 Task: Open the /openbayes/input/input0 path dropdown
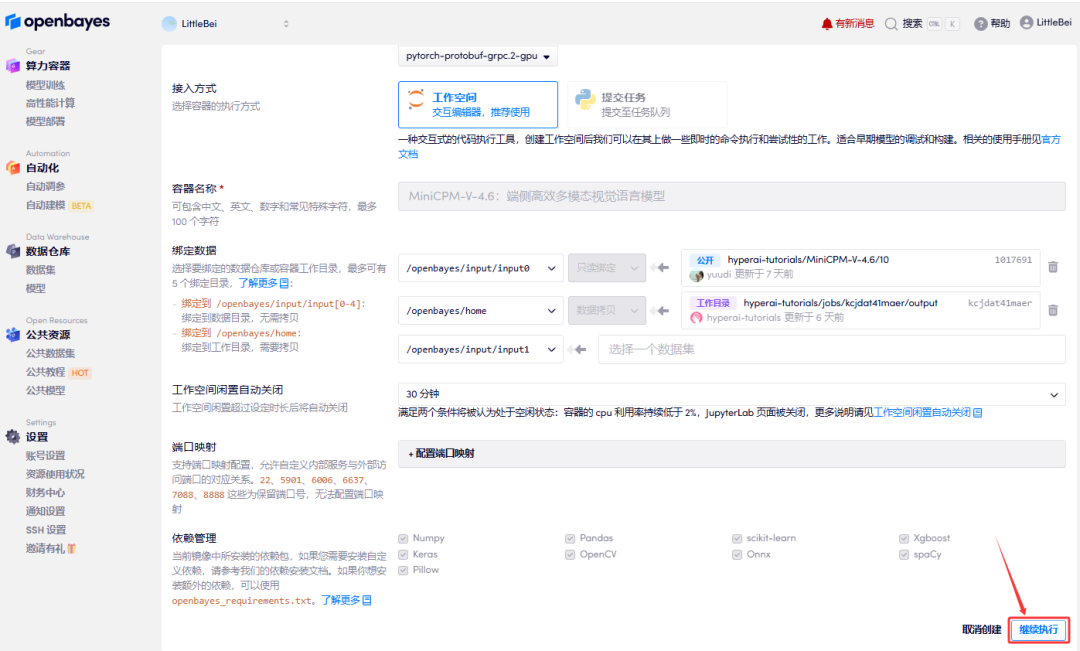481,268
